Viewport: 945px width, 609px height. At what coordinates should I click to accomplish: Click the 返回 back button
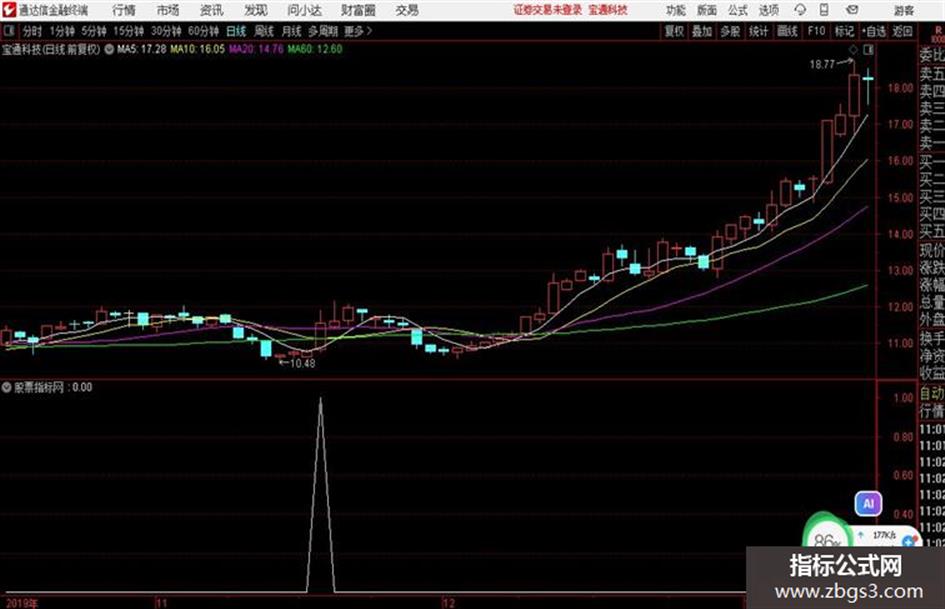click(x=902, y=31)
